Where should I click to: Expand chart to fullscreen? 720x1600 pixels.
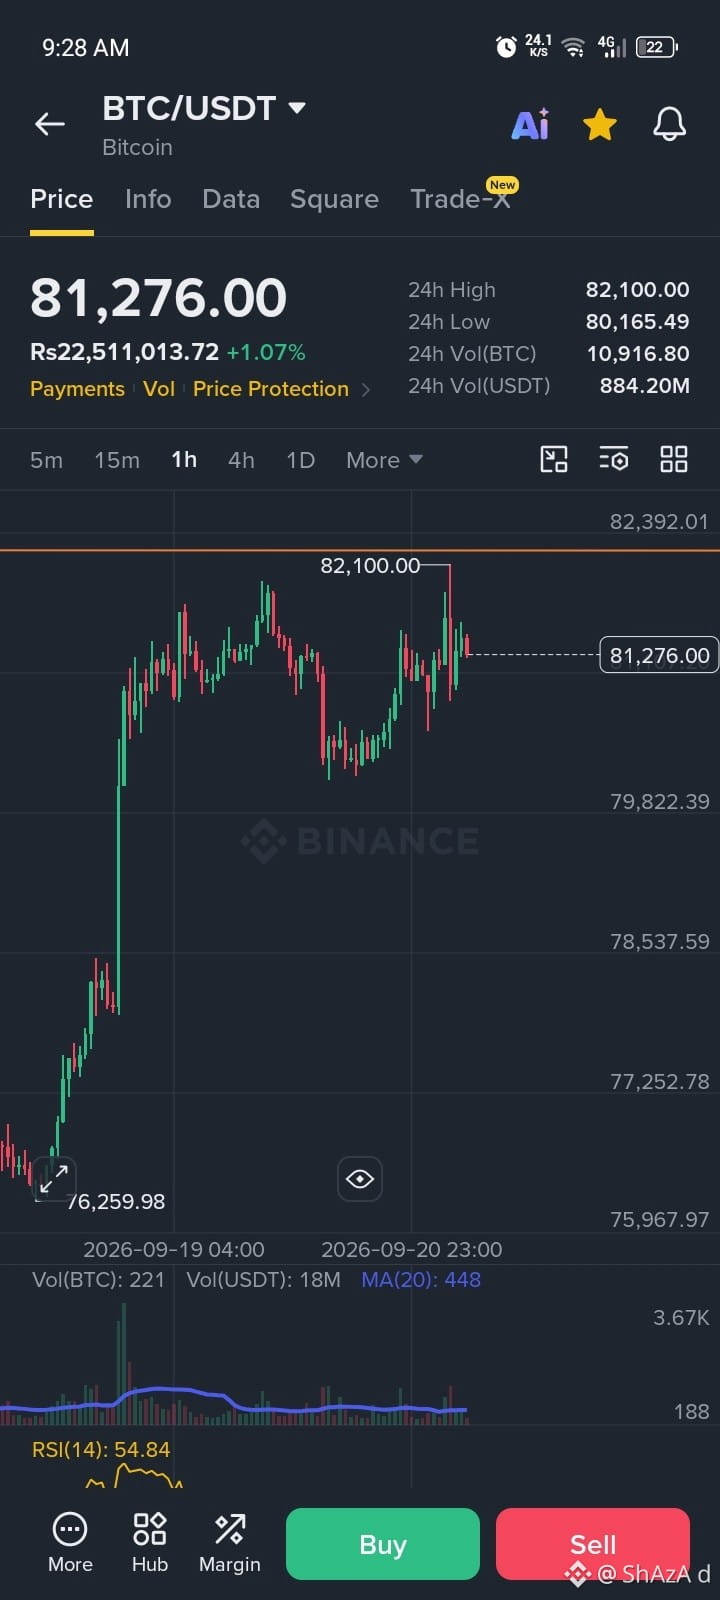click(x=53, y=1177)
